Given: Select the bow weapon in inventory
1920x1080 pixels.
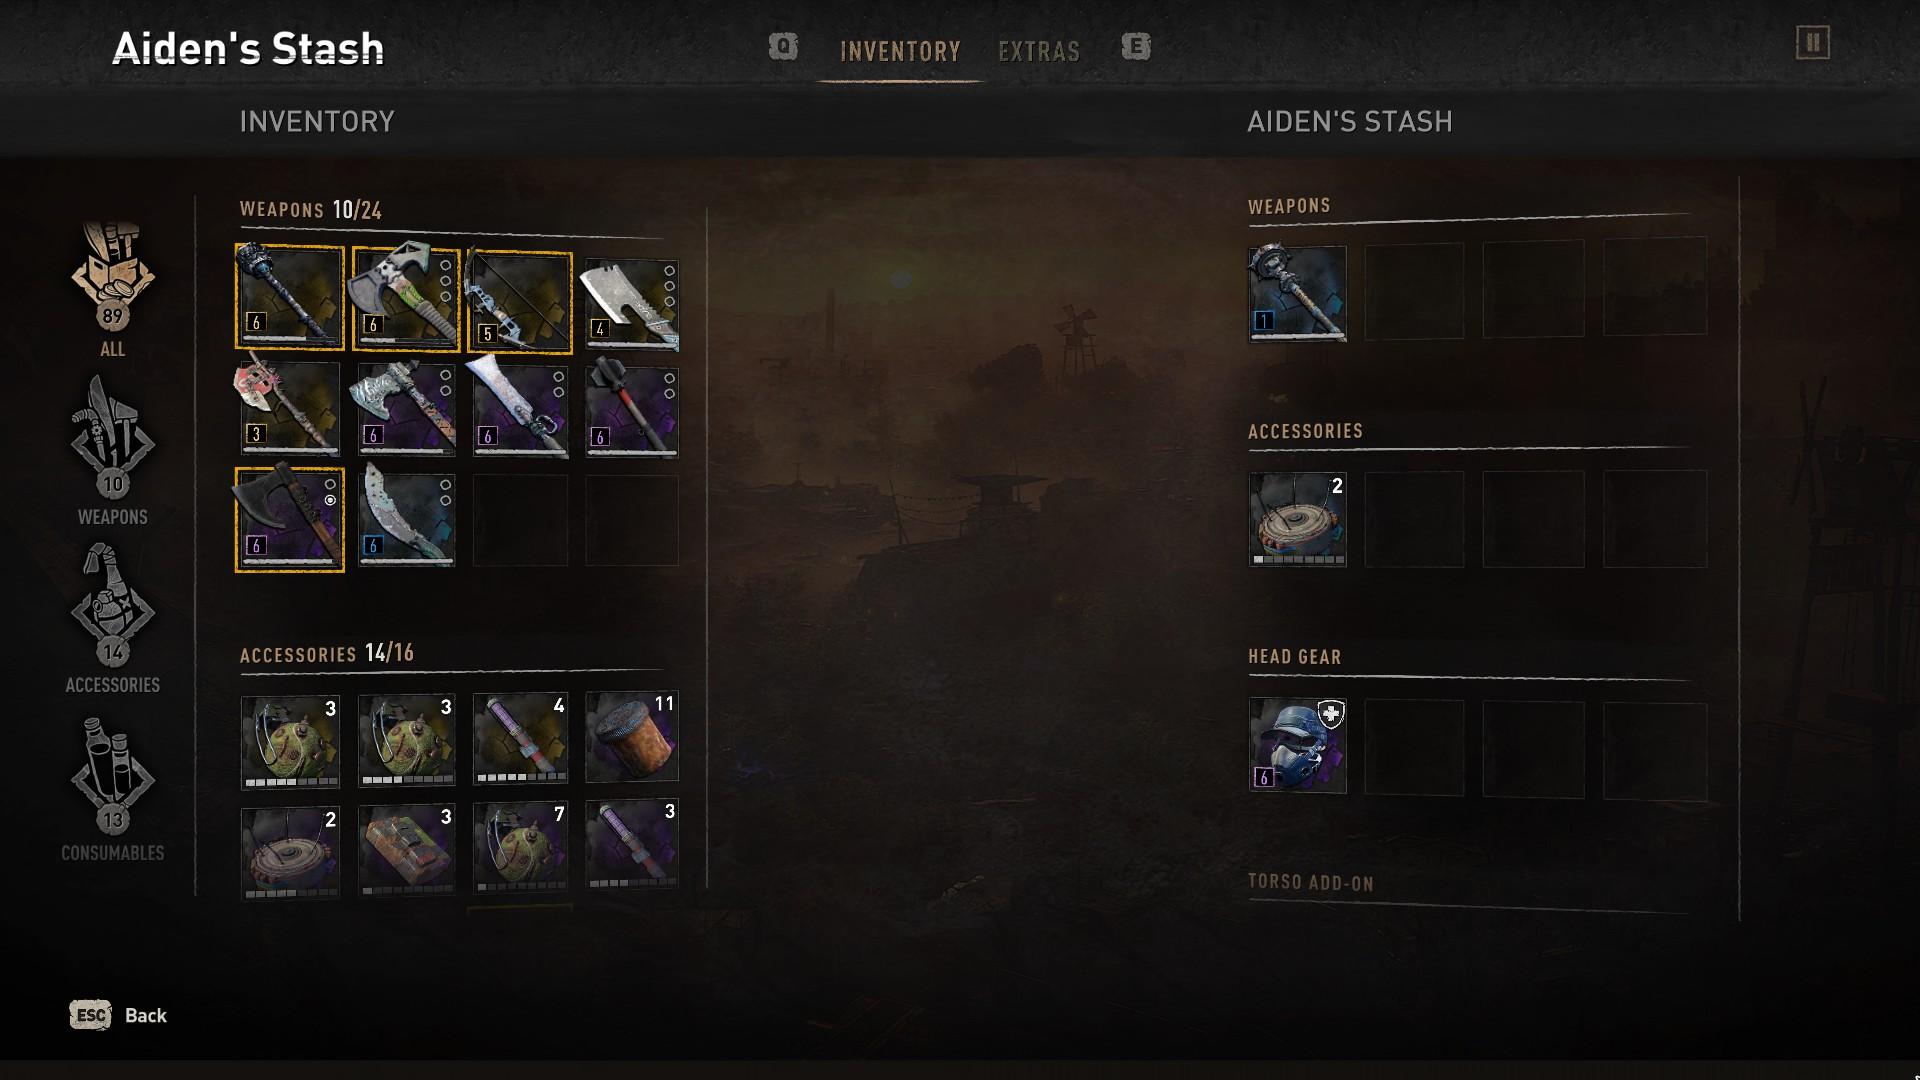Looking at the screenshot, I should [x=520, y=301].
